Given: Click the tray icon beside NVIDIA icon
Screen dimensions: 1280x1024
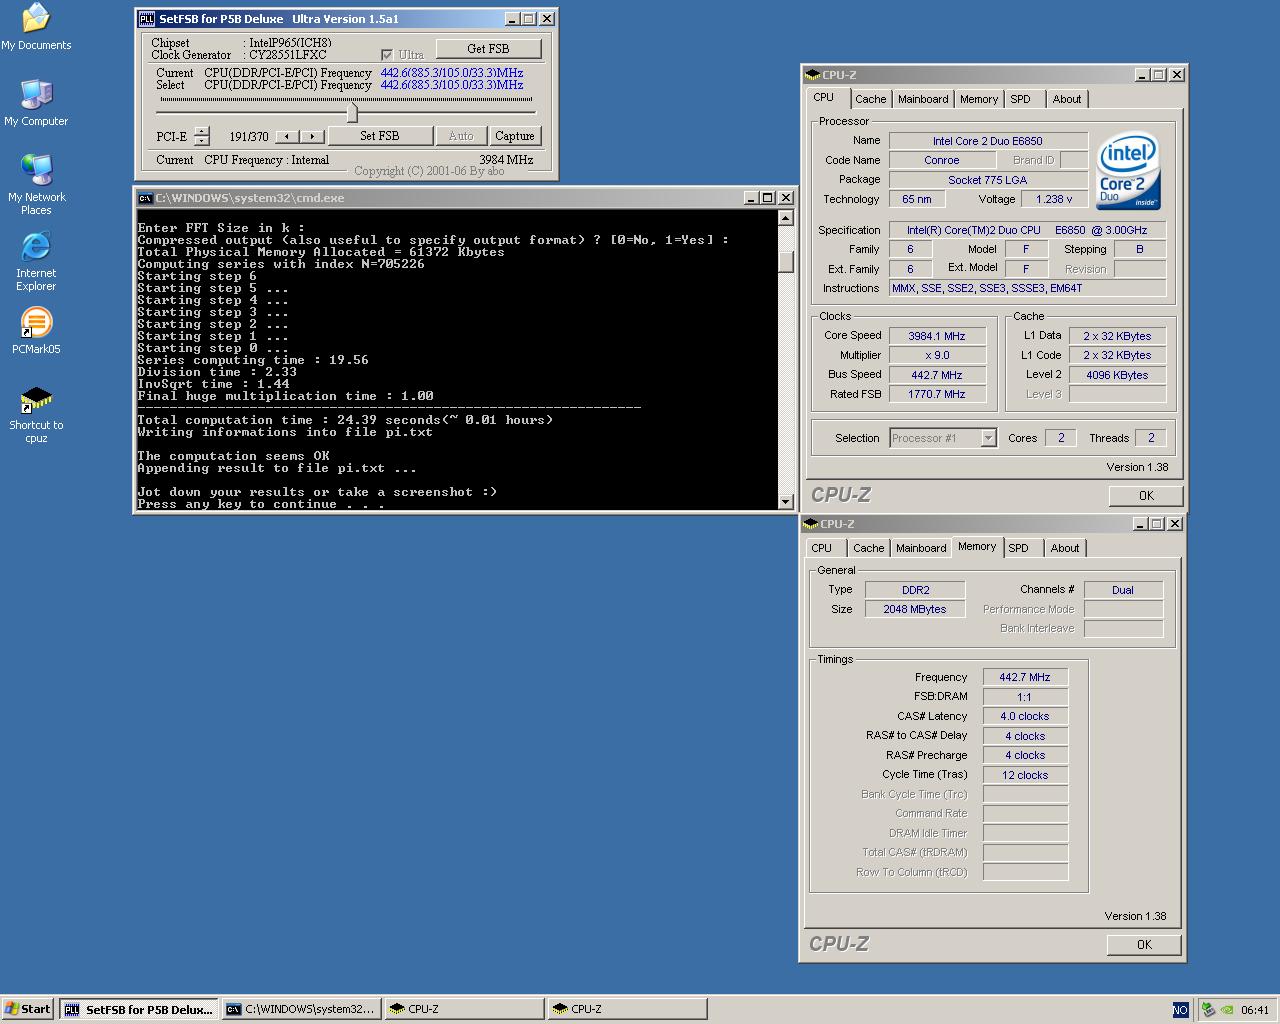Looking at the screenshot, I should coord(1208,1010).
